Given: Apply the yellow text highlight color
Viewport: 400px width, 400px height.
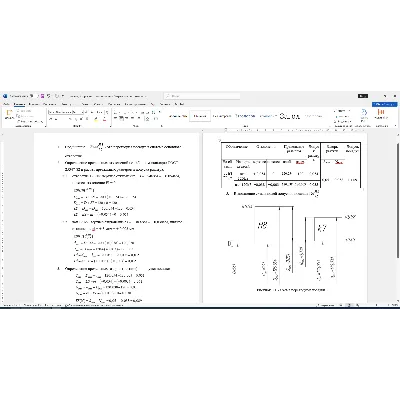Looking at the screenshot, I should 96,119.
